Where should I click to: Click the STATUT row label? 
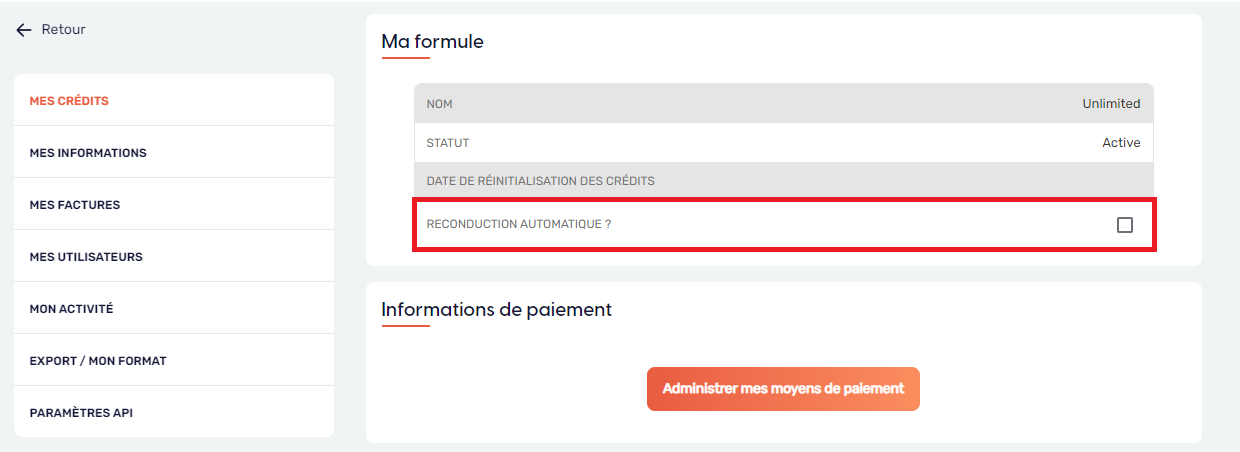click(448, 143)
